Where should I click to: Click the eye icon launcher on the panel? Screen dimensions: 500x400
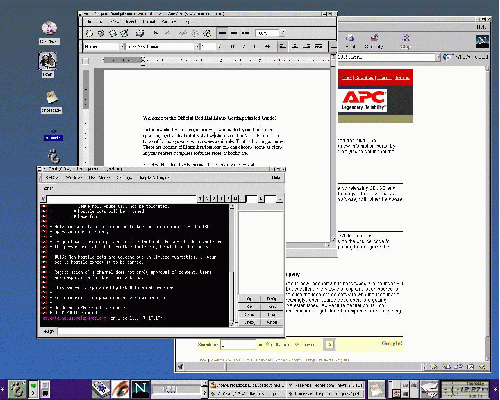[120, 389]
